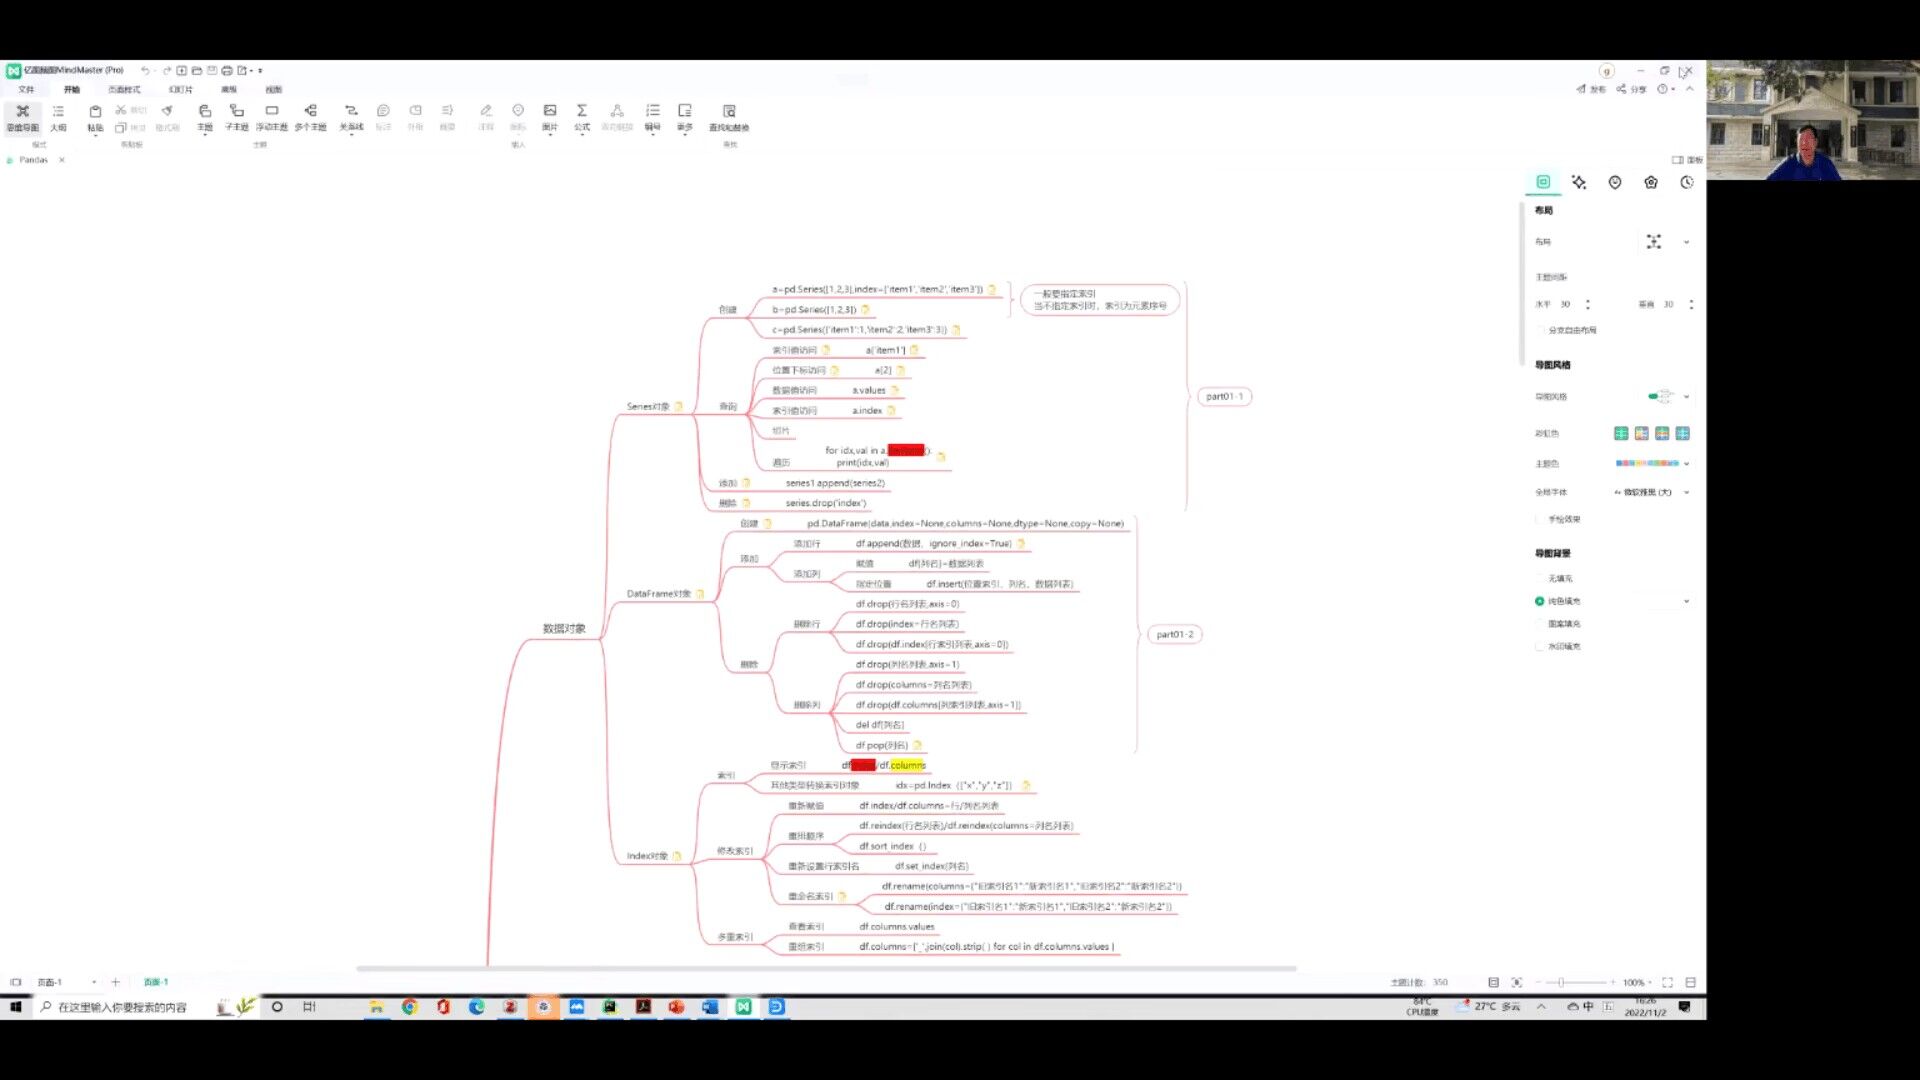The image size is (1920, 1080).
Task: Select the No Fill background option
Action: click(x=1540, y=578)
